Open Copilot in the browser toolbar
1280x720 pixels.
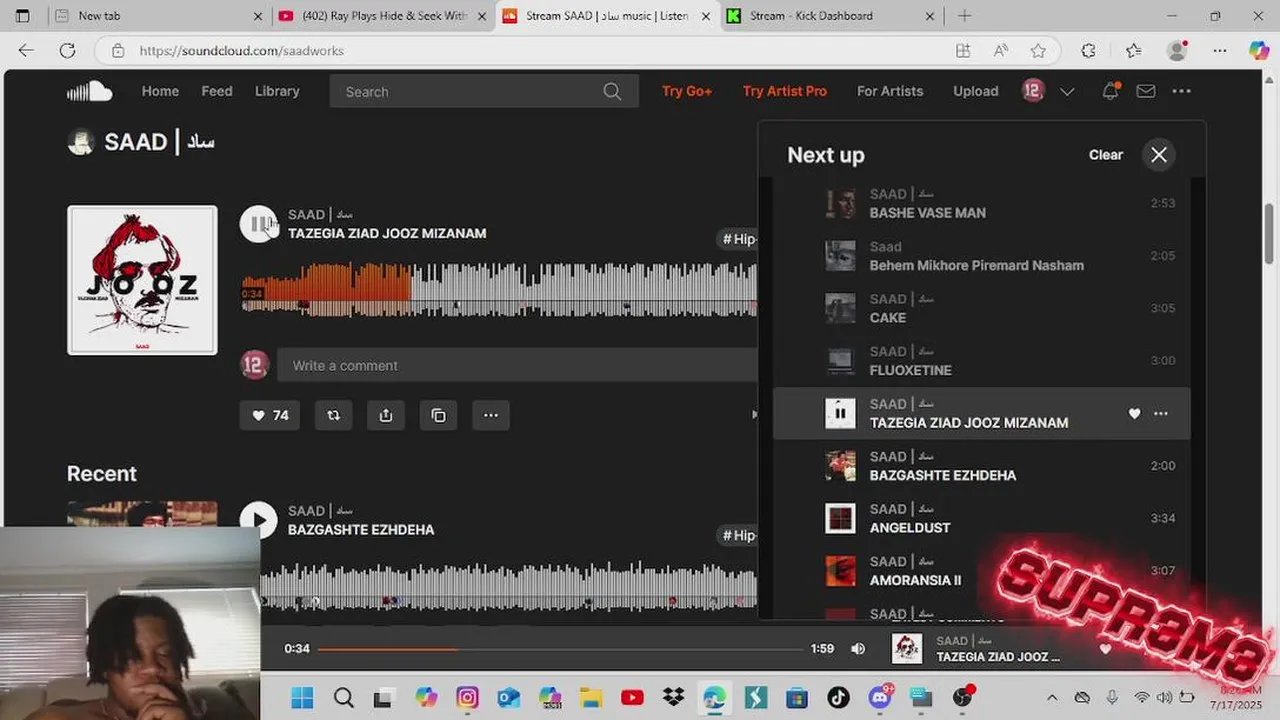[x=1258, y=51]
